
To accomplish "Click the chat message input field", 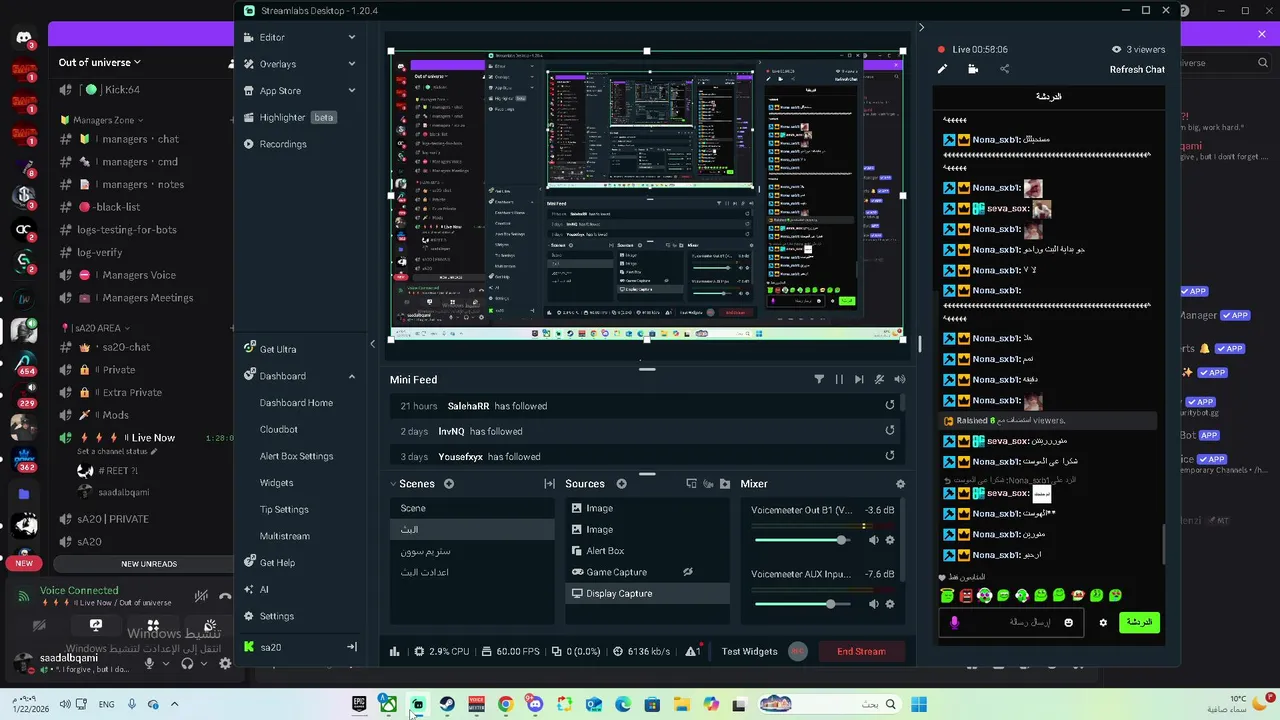I will tap(1012, 622).
